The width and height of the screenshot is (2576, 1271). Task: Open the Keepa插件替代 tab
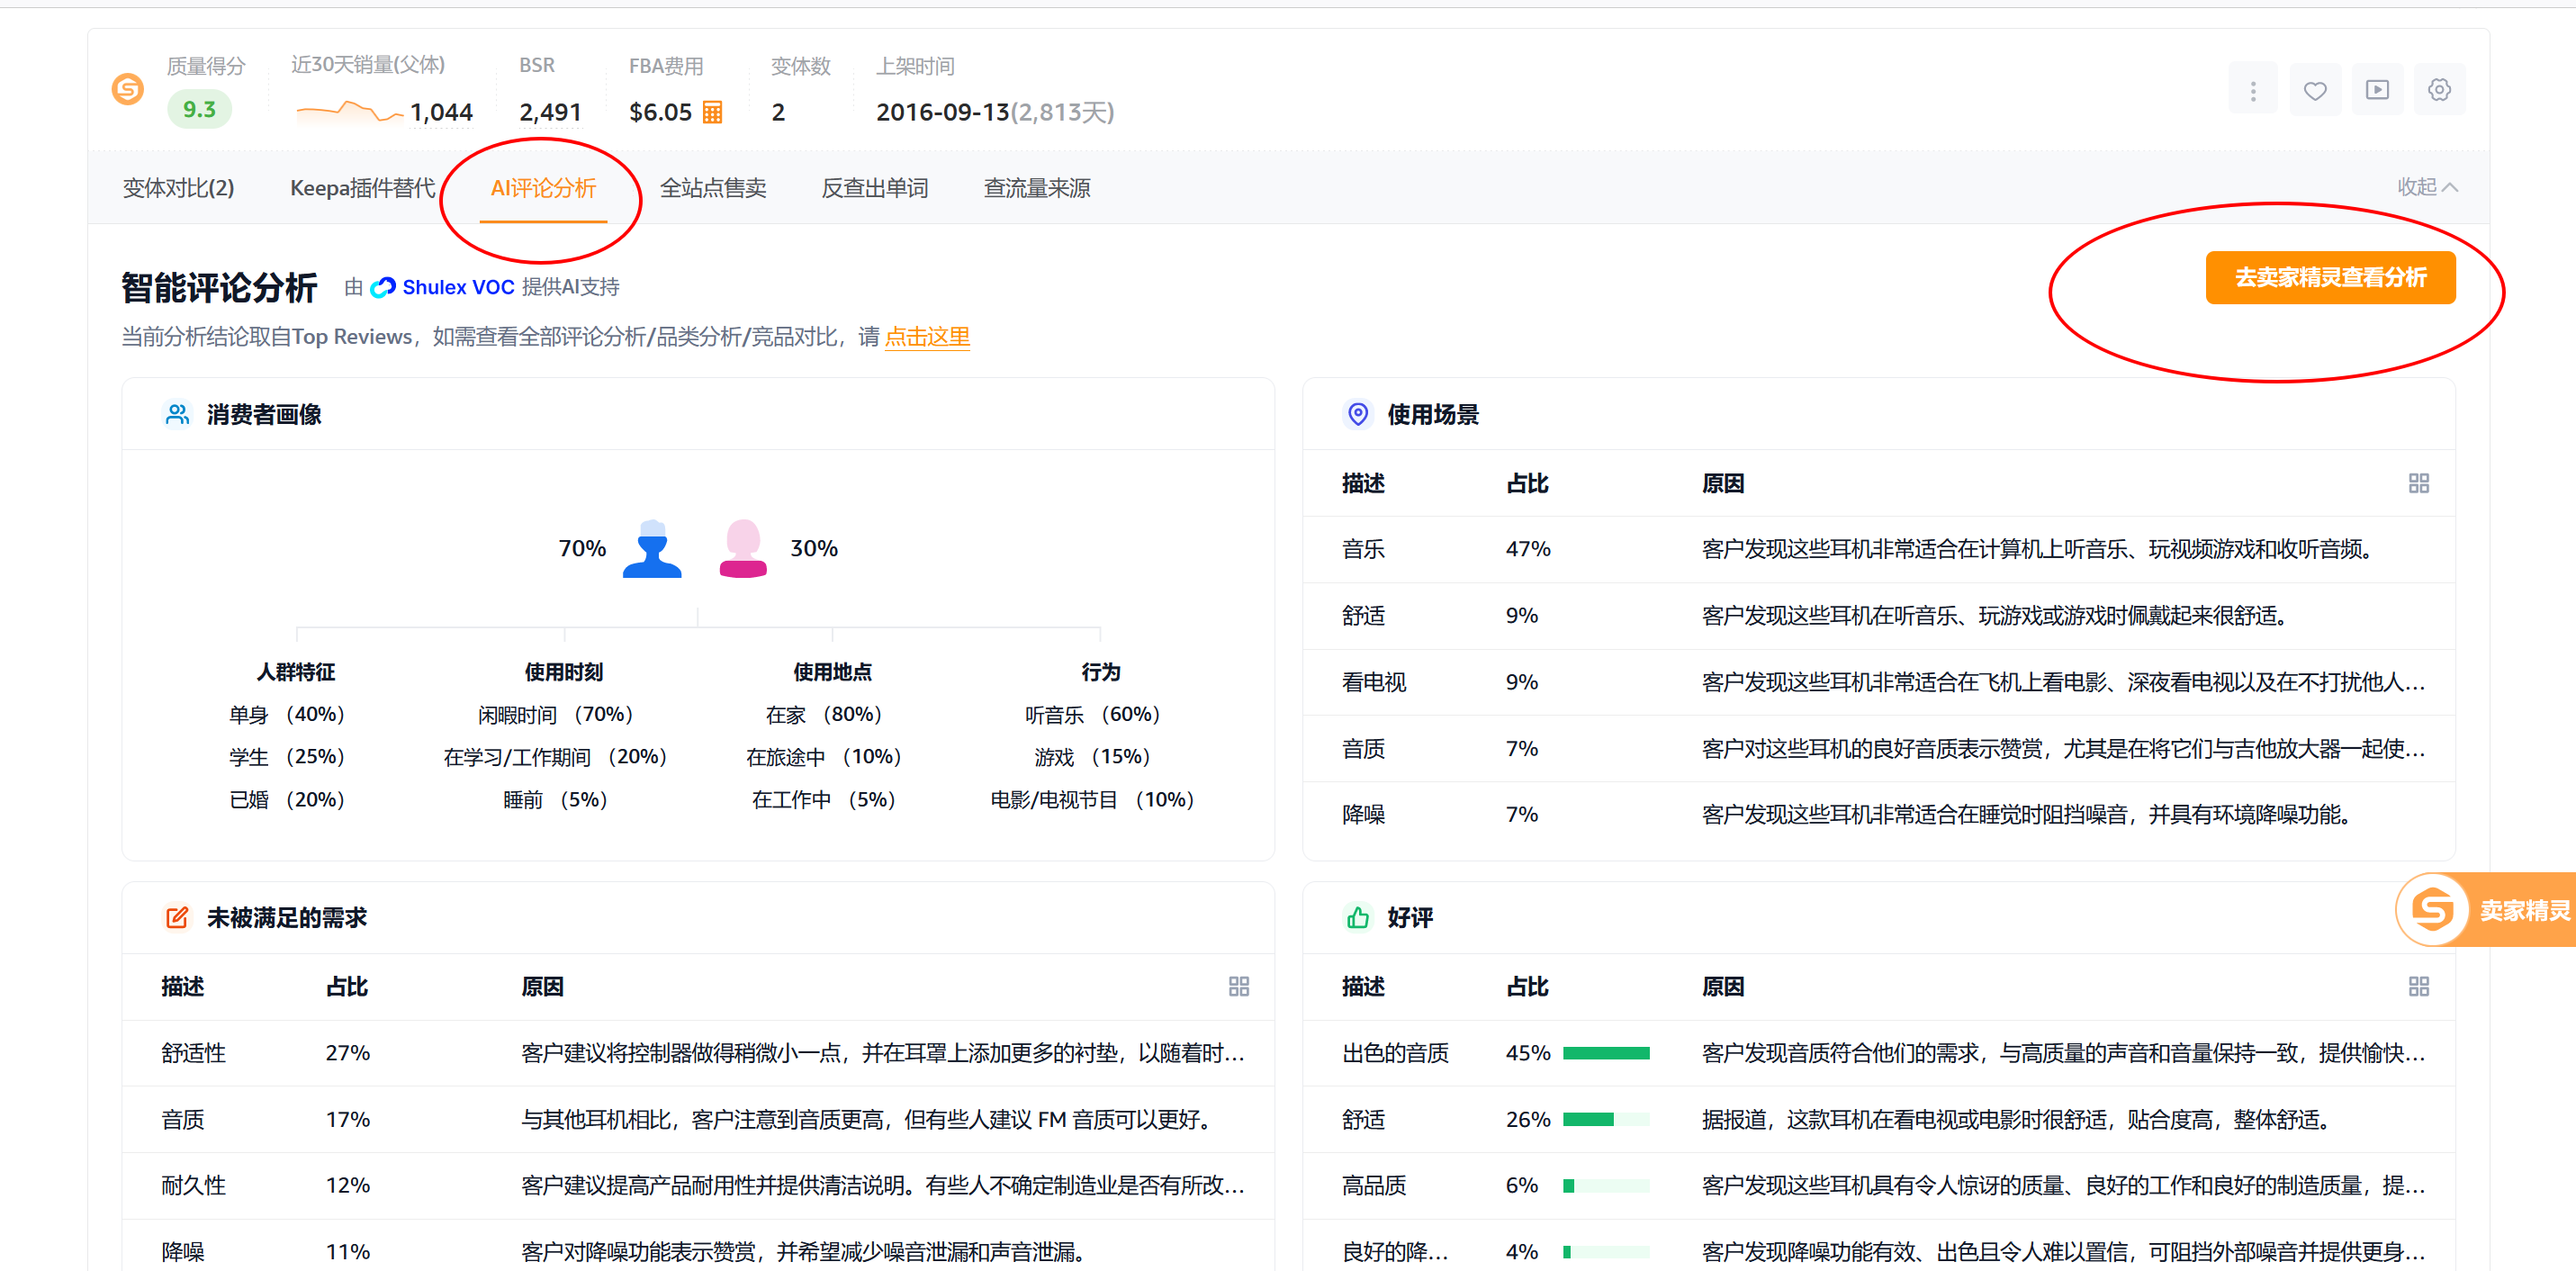(362, 188)
